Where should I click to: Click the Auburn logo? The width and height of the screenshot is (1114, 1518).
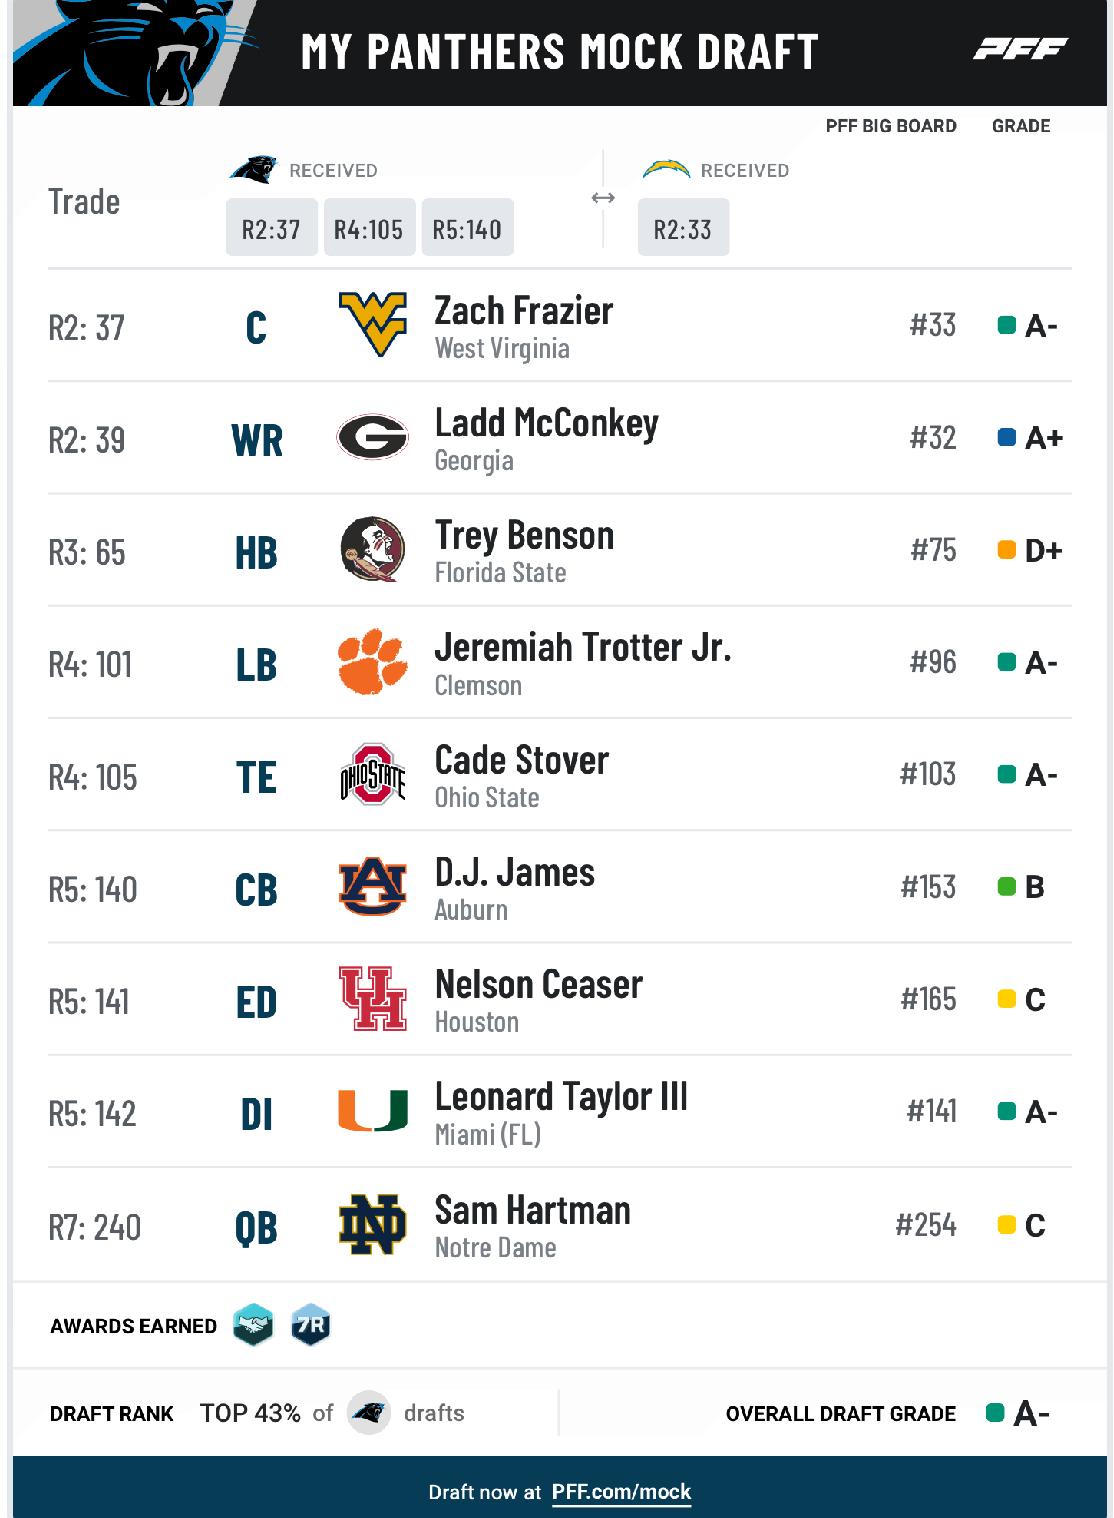[372, 886]
